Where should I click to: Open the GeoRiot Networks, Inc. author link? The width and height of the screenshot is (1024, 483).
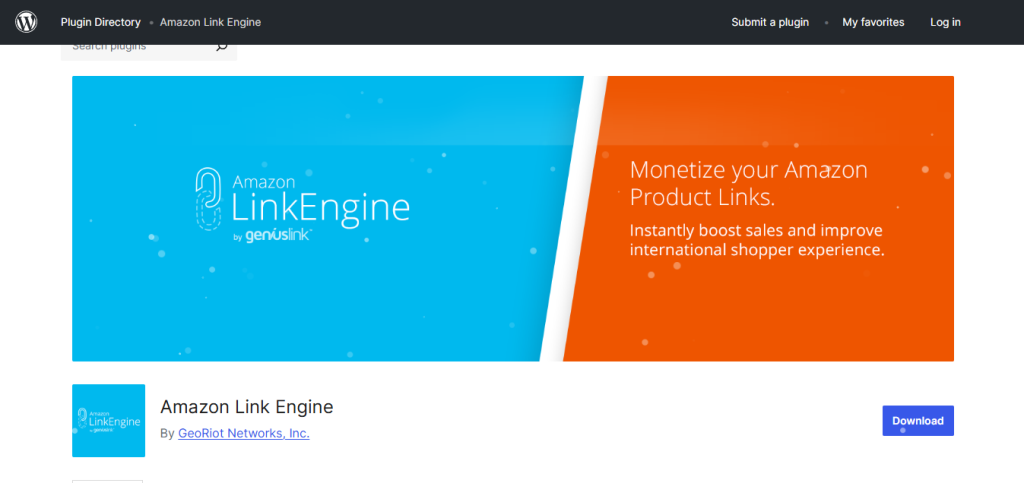click(243, 433)
